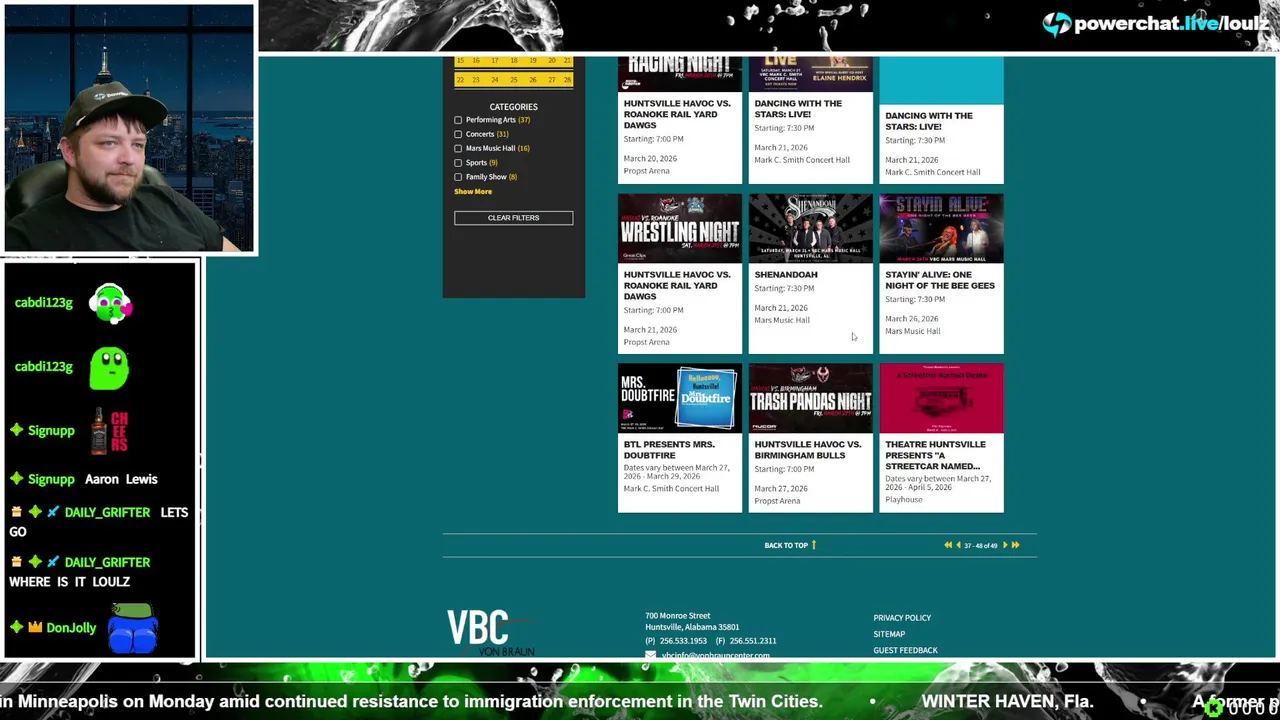
Task: Jump to the first page of event results
Action: click(947, 545)
